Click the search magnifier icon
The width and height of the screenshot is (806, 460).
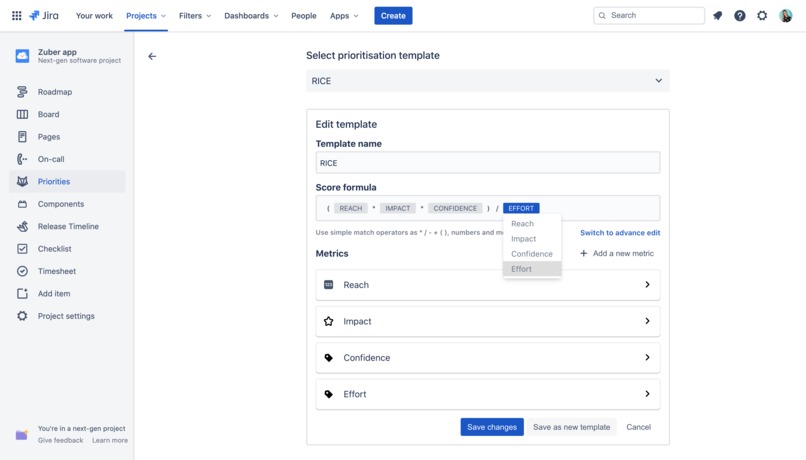pos(602,15)
